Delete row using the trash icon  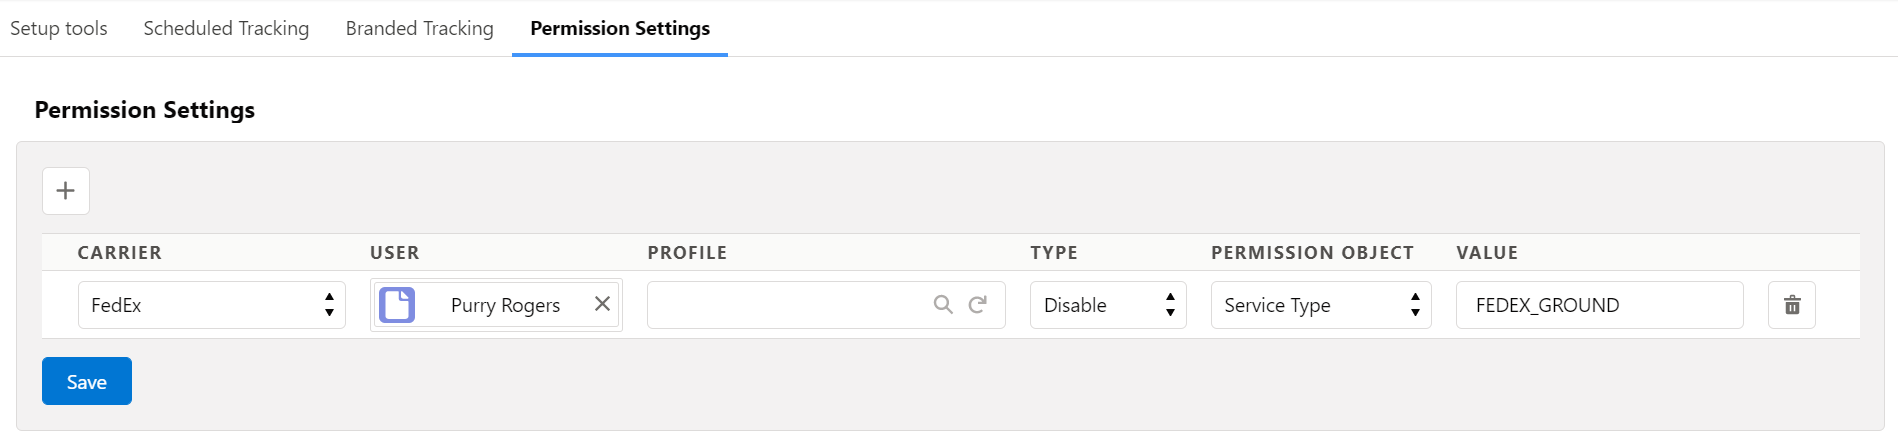click(1792, 305)
